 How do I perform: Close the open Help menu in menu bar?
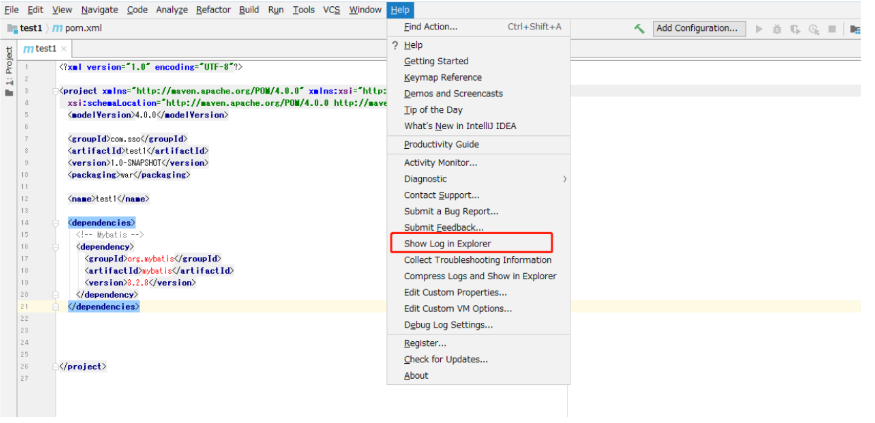400,9
